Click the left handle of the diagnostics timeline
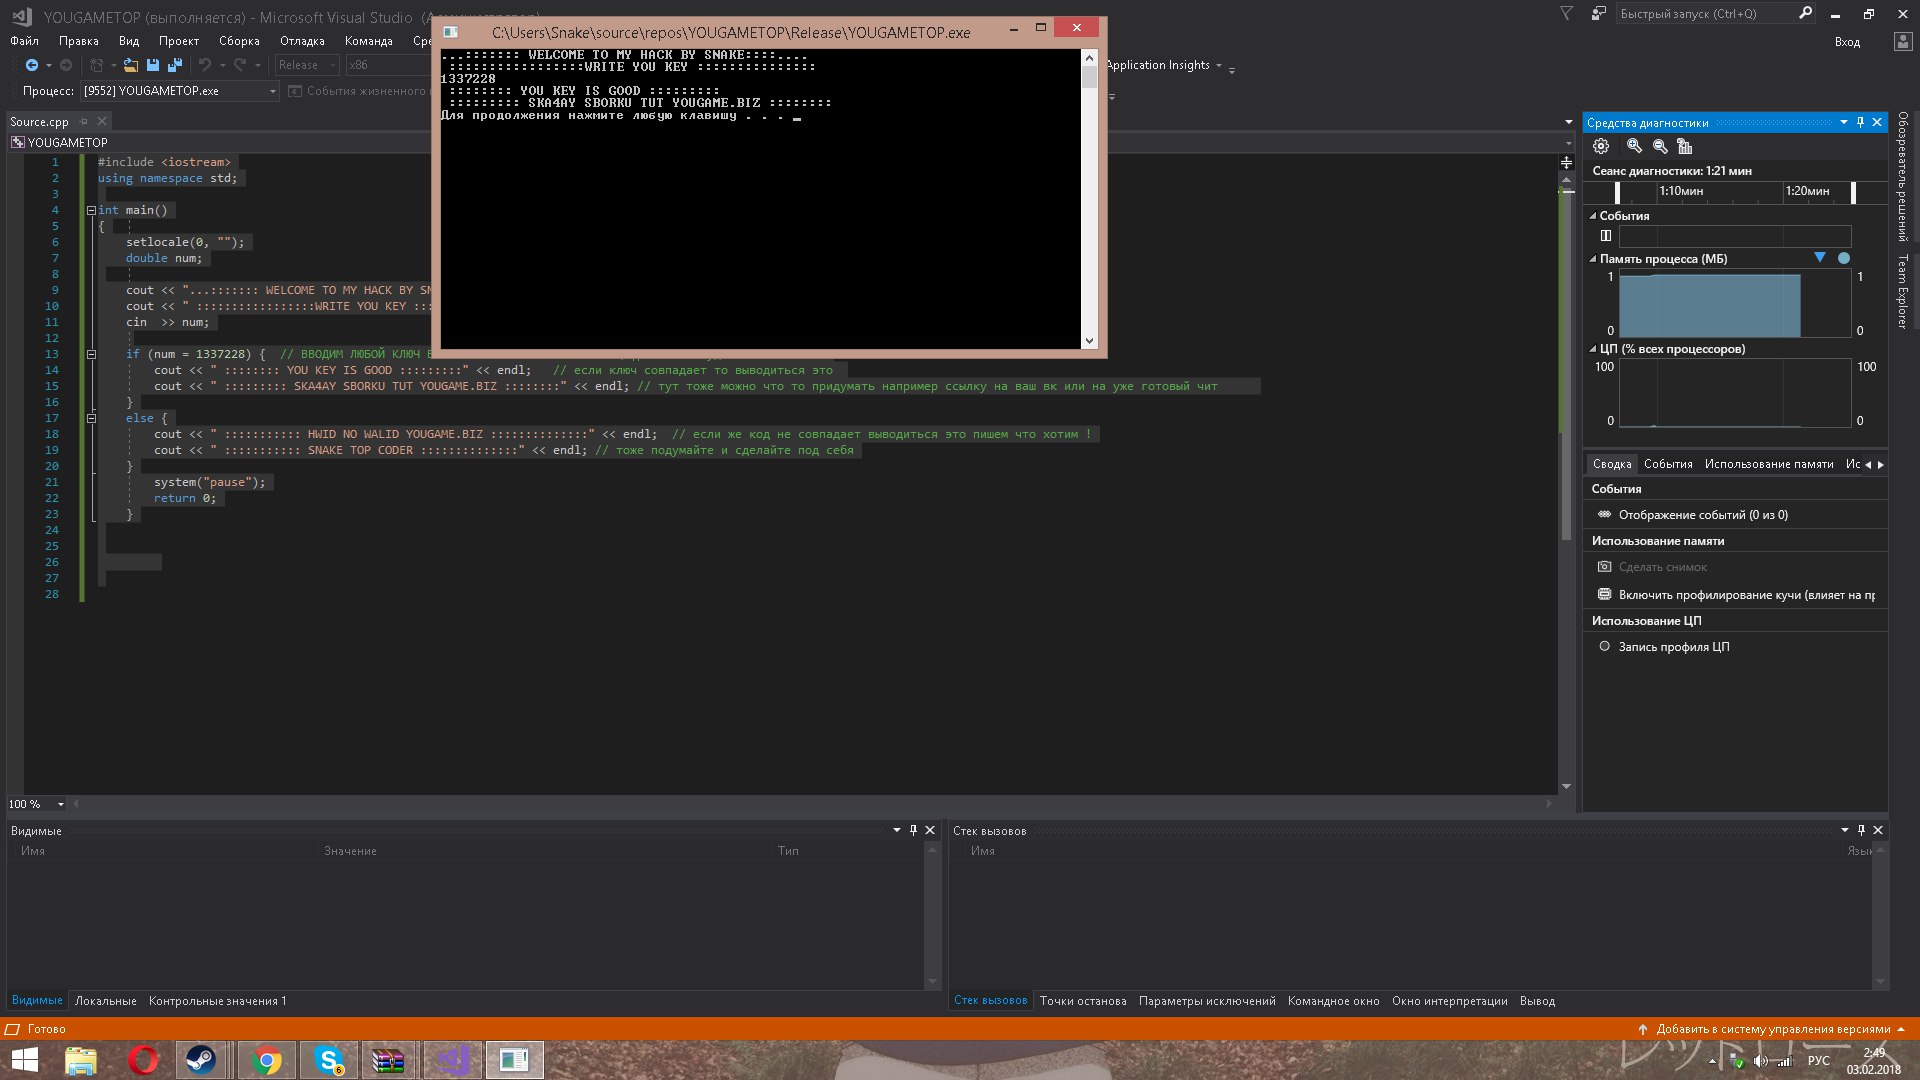The image size is (1920, 1080). coord(1617,192)
